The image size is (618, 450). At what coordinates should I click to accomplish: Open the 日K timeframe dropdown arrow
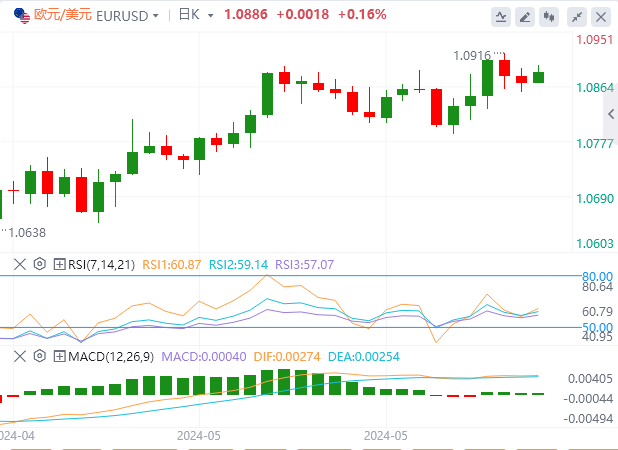(210, 16)
